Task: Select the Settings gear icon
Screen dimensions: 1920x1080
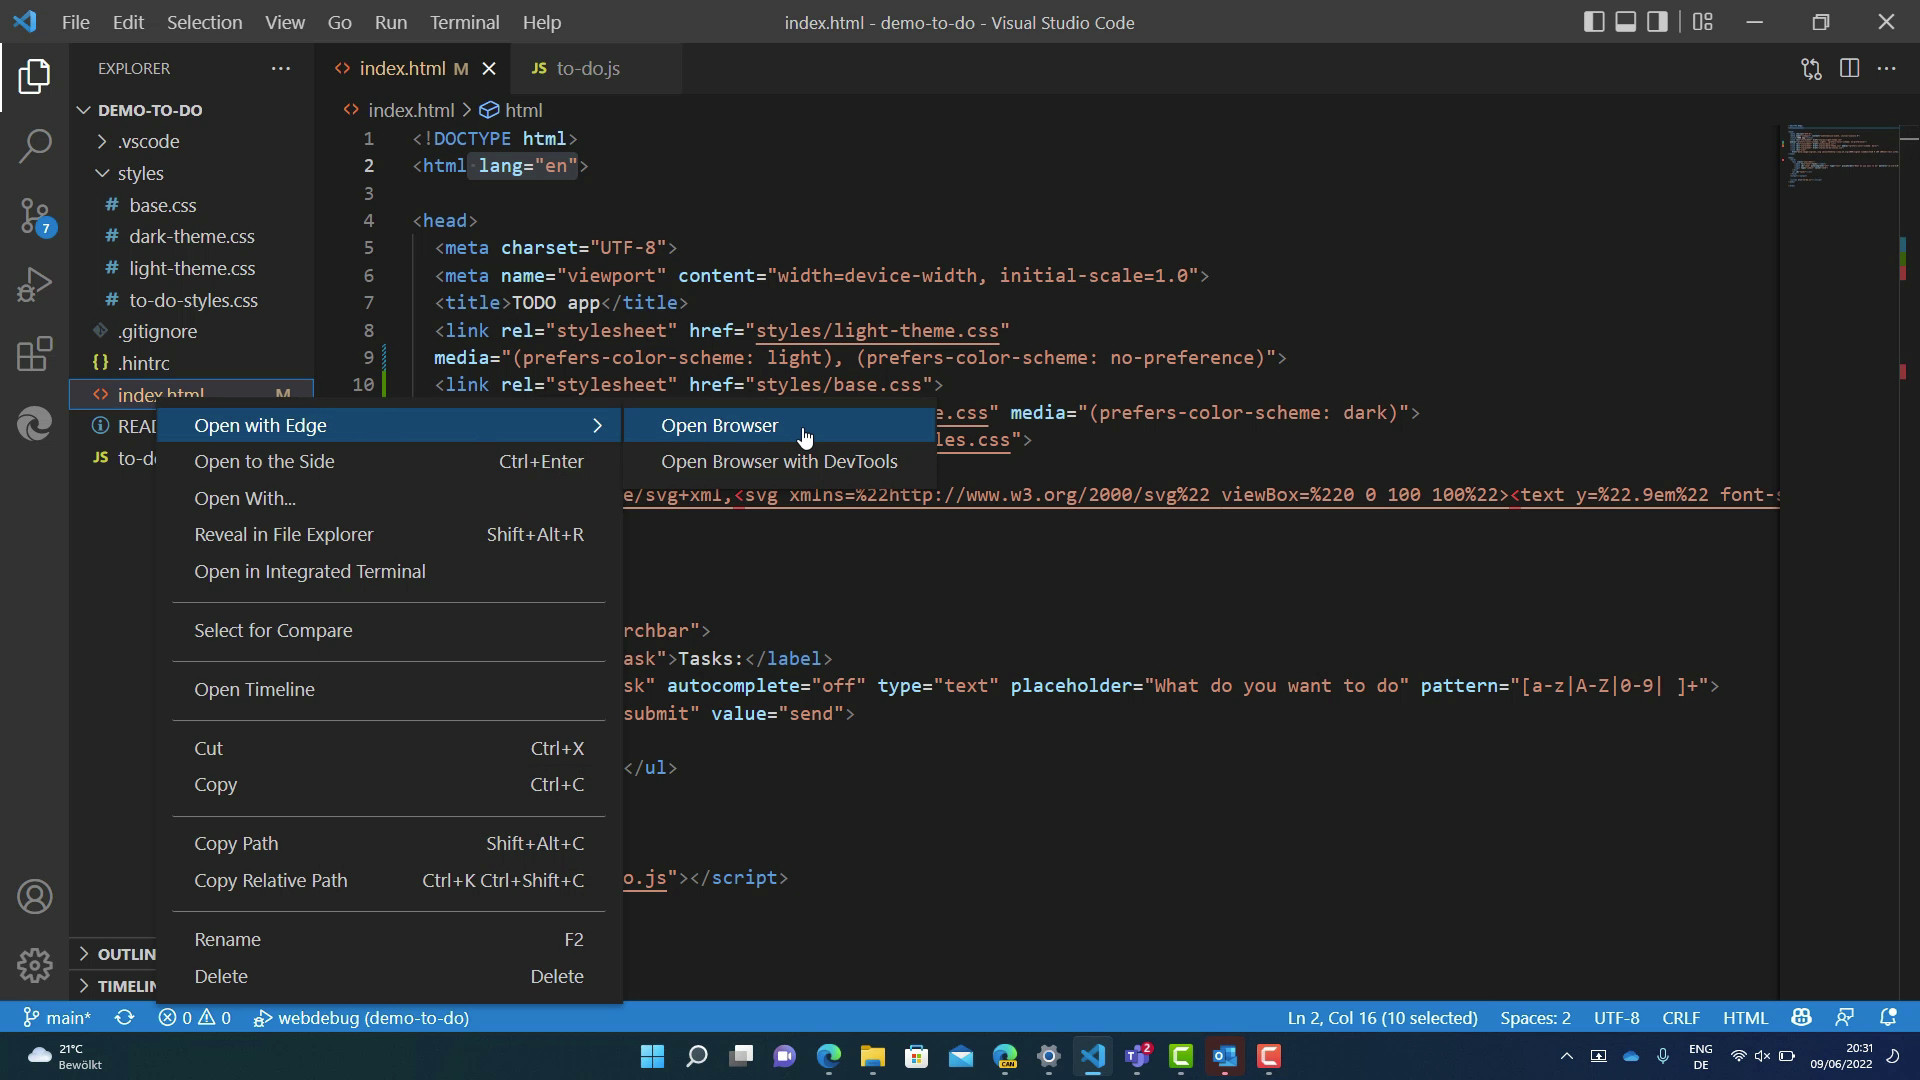Action: tap(36, 964)
